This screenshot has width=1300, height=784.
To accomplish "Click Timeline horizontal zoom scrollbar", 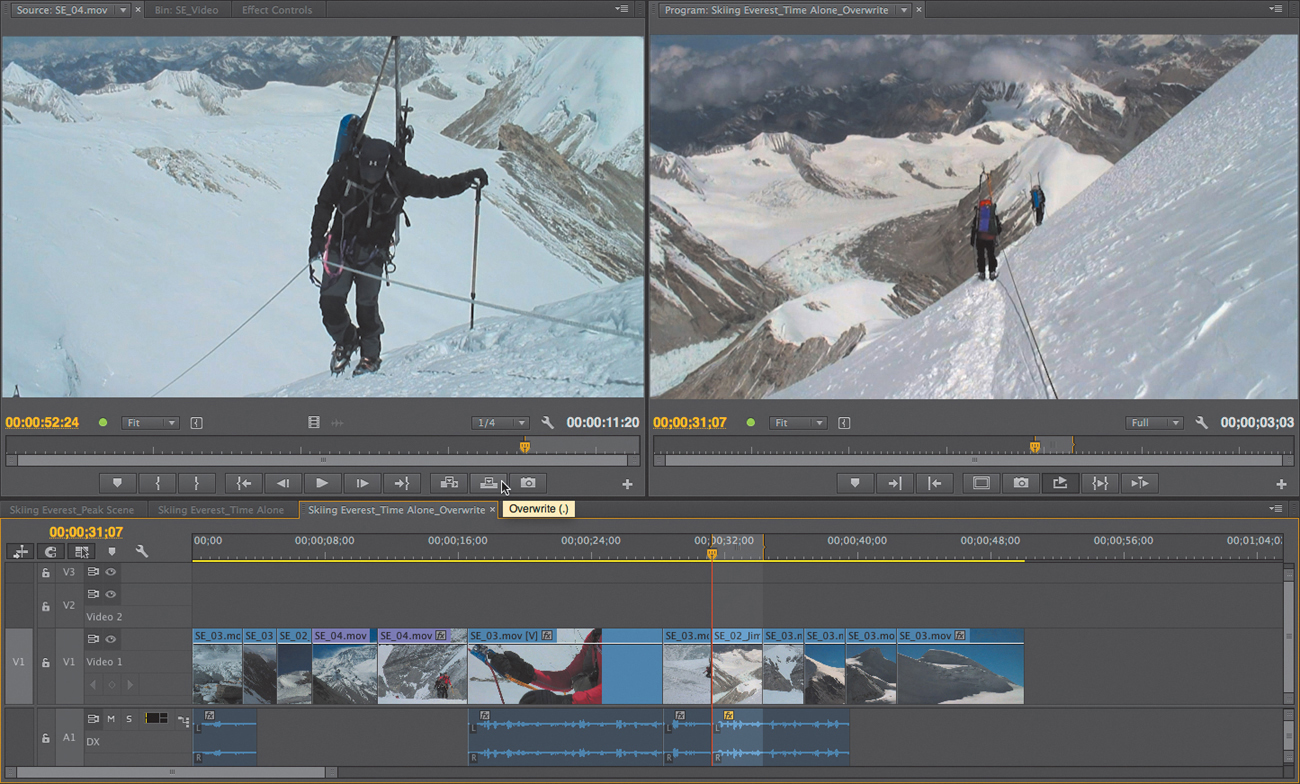I will click(172, 772).
